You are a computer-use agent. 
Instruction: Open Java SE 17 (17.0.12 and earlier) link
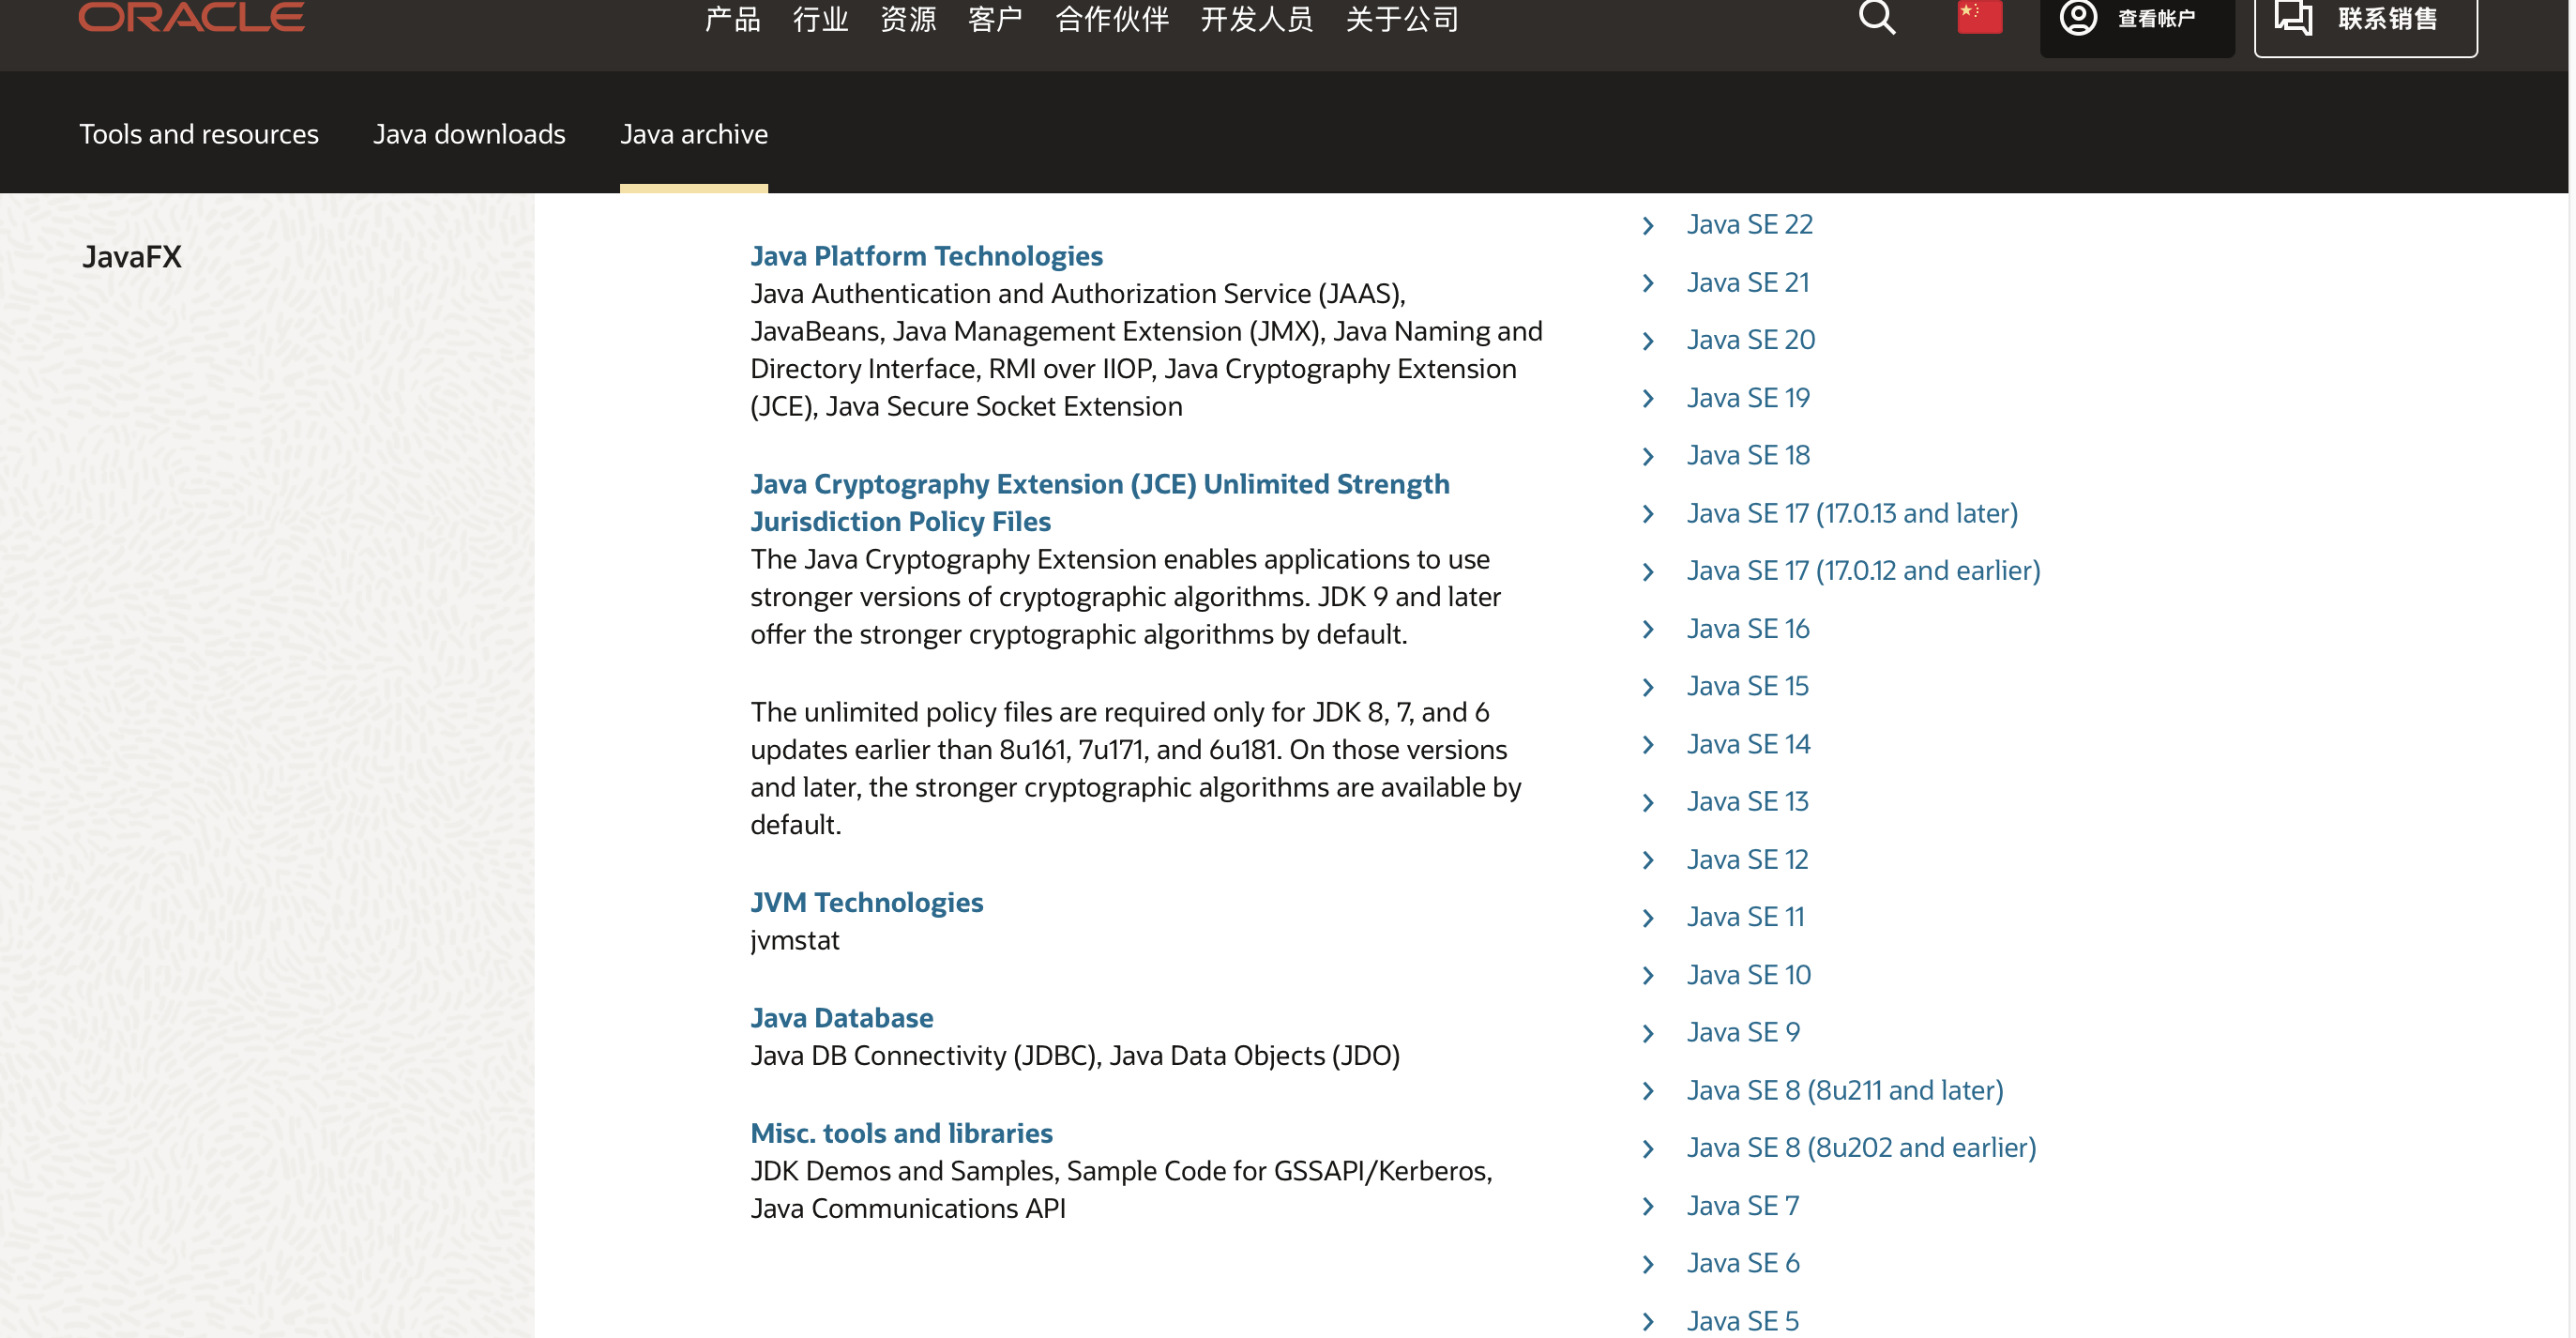point(1863,570)
